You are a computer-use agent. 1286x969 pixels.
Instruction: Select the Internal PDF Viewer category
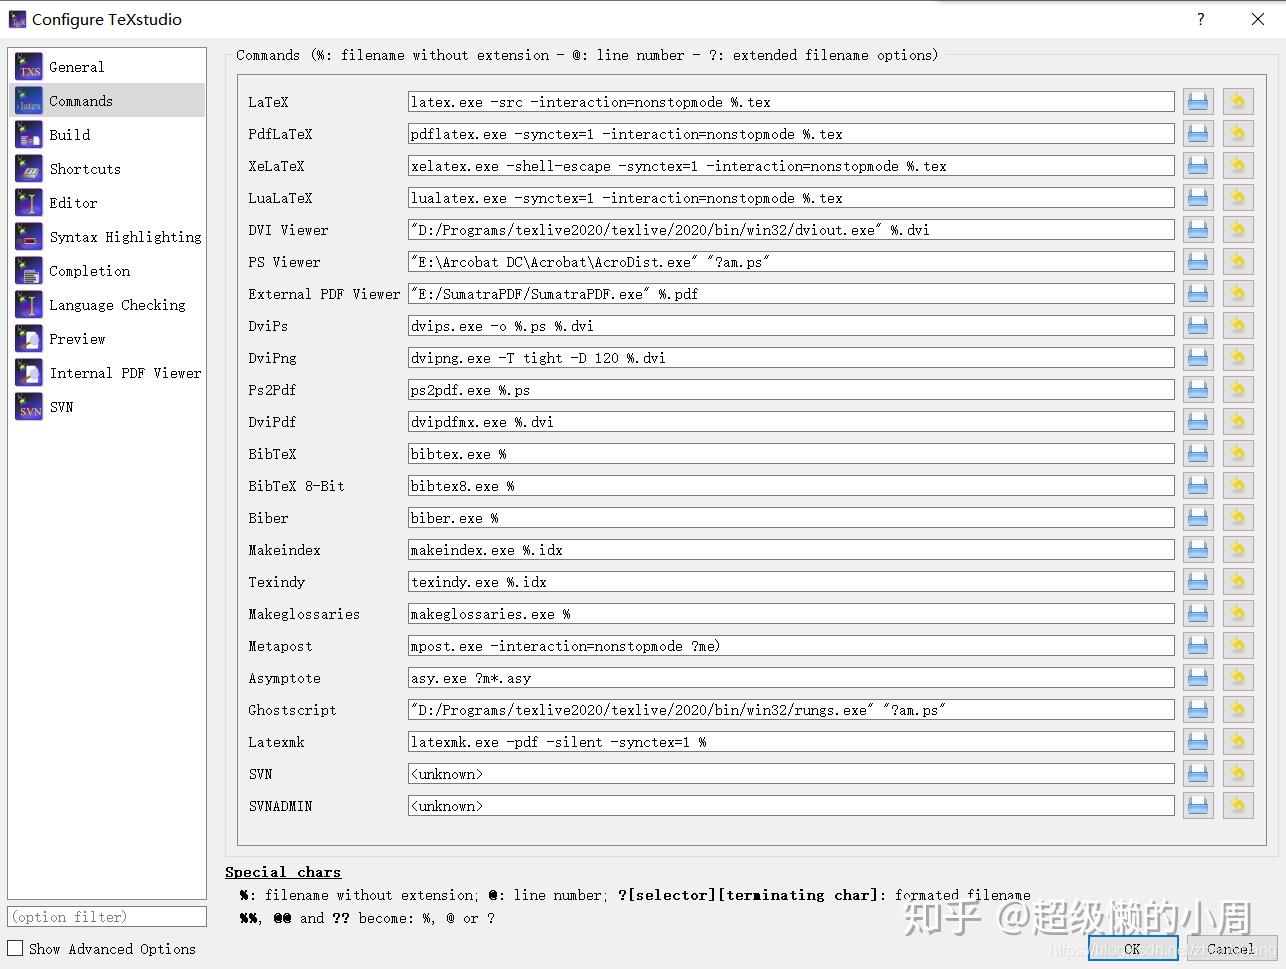click(x=127, y=373)
